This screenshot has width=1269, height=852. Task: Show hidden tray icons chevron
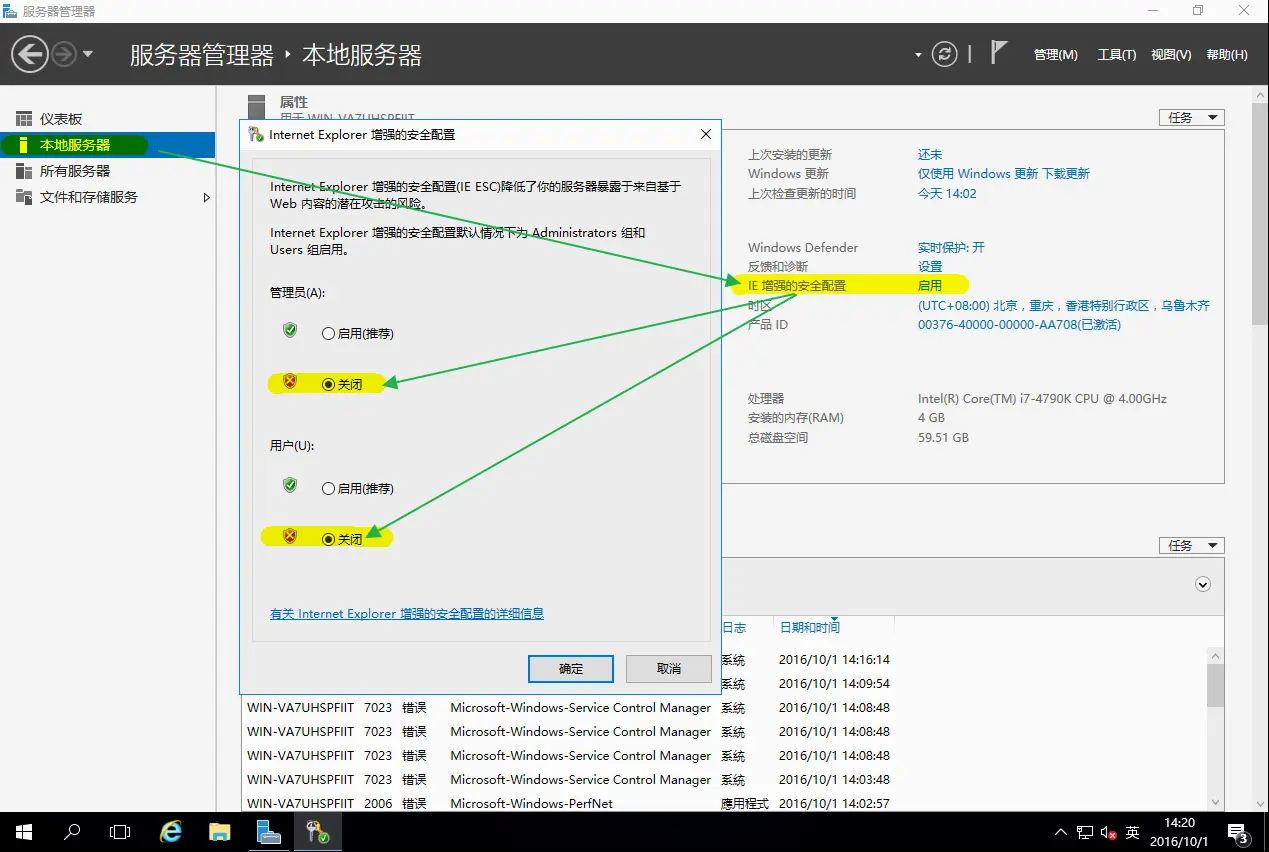coord(1061,832)
